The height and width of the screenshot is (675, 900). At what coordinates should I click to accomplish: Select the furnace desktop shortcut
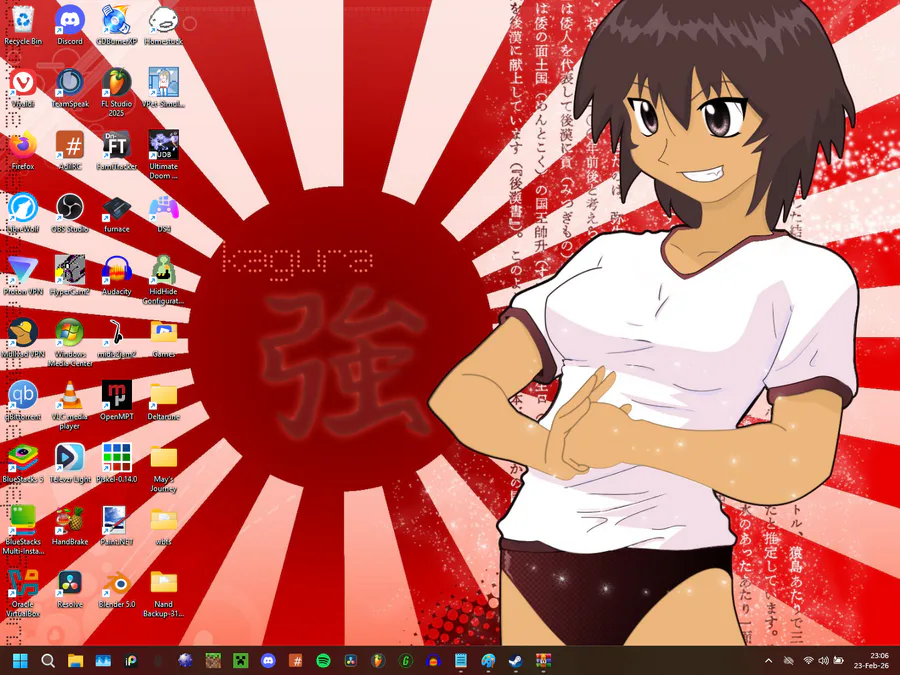(117, 214)
